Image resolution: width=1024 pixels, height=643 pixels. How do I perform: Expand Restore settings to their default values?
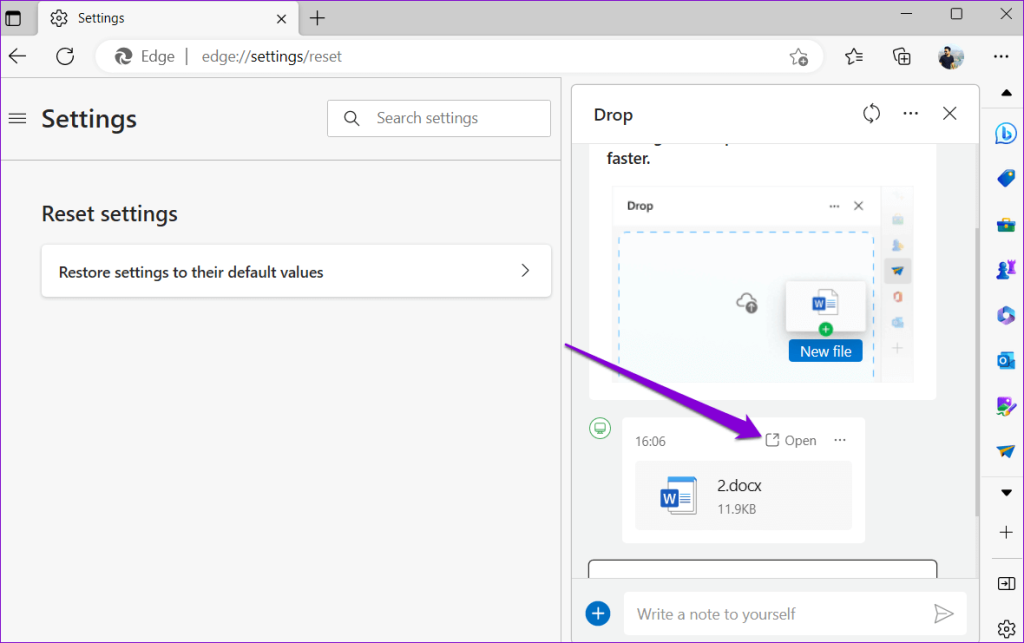pos(296,271)
